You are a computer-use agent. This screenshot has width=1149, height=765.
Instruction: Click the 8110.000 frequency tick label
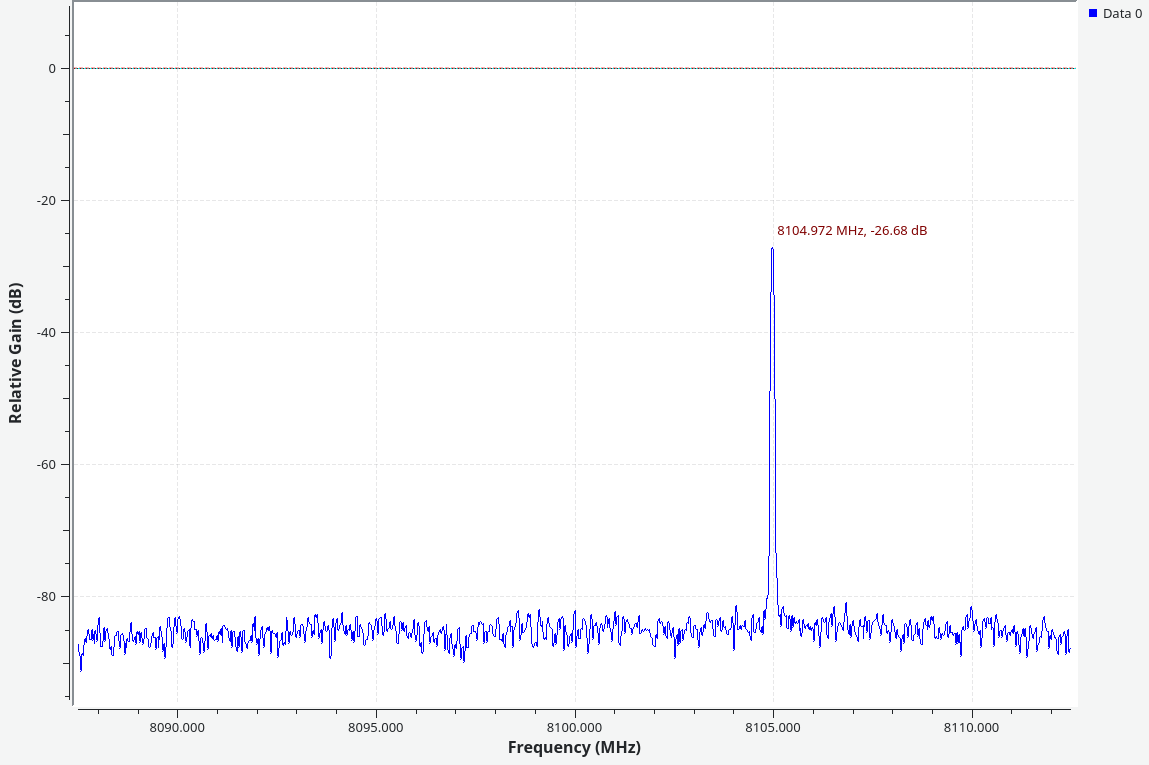972,727
